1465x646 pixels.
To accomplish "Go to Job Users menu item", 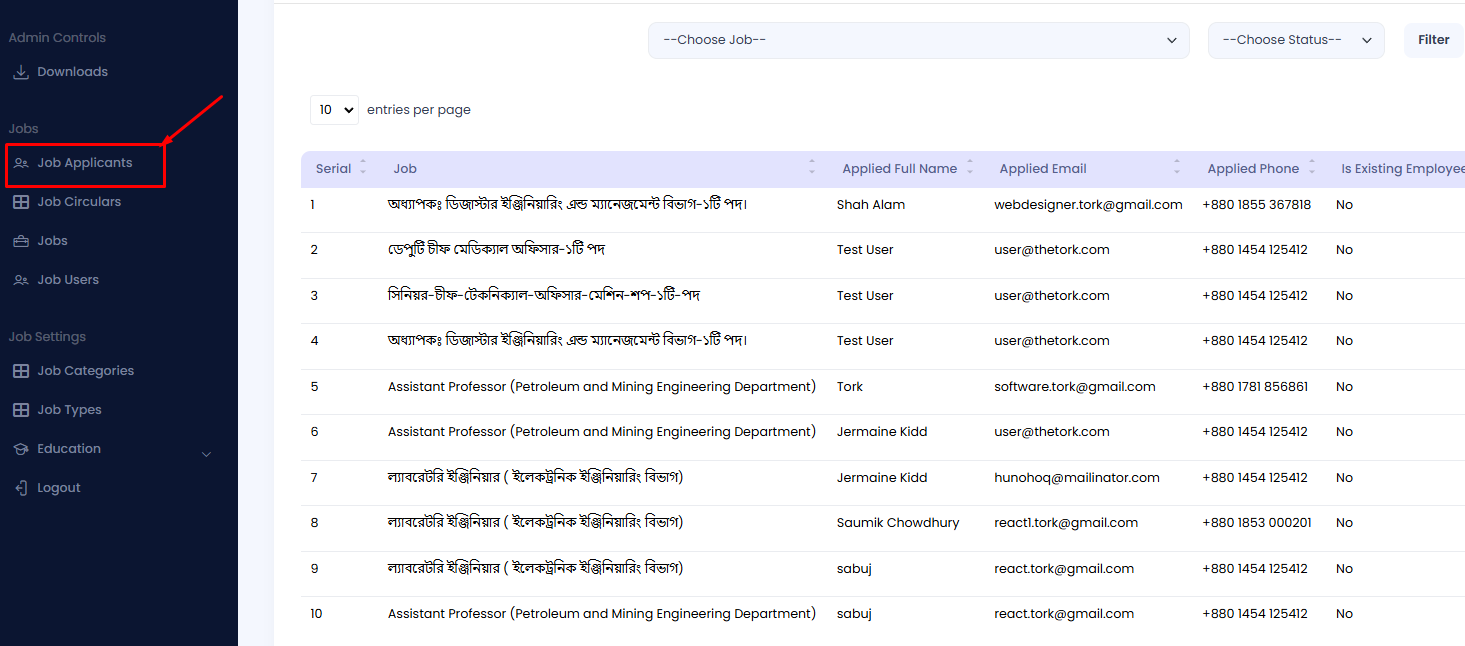I will 68,280.
